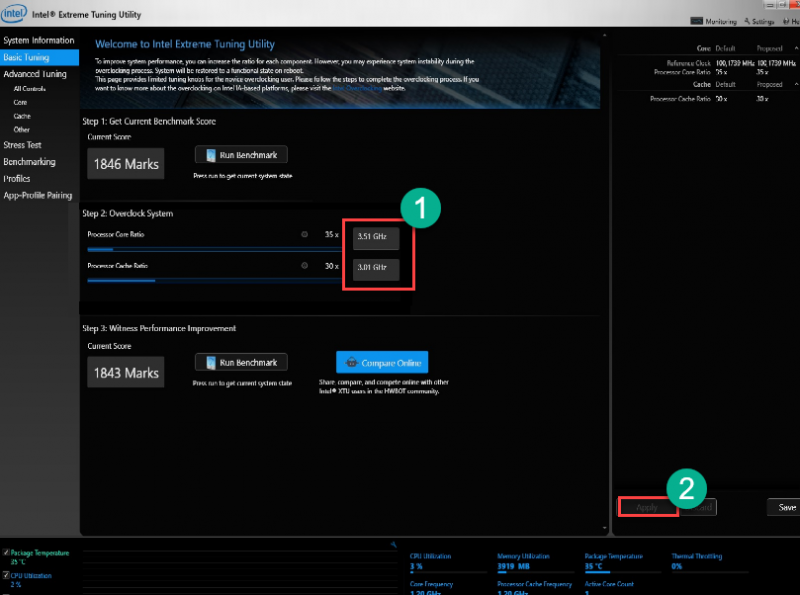This screenshot has height=595, width=800.
Task: Click the Discard button beside Apply
Action: coord(699,507)
